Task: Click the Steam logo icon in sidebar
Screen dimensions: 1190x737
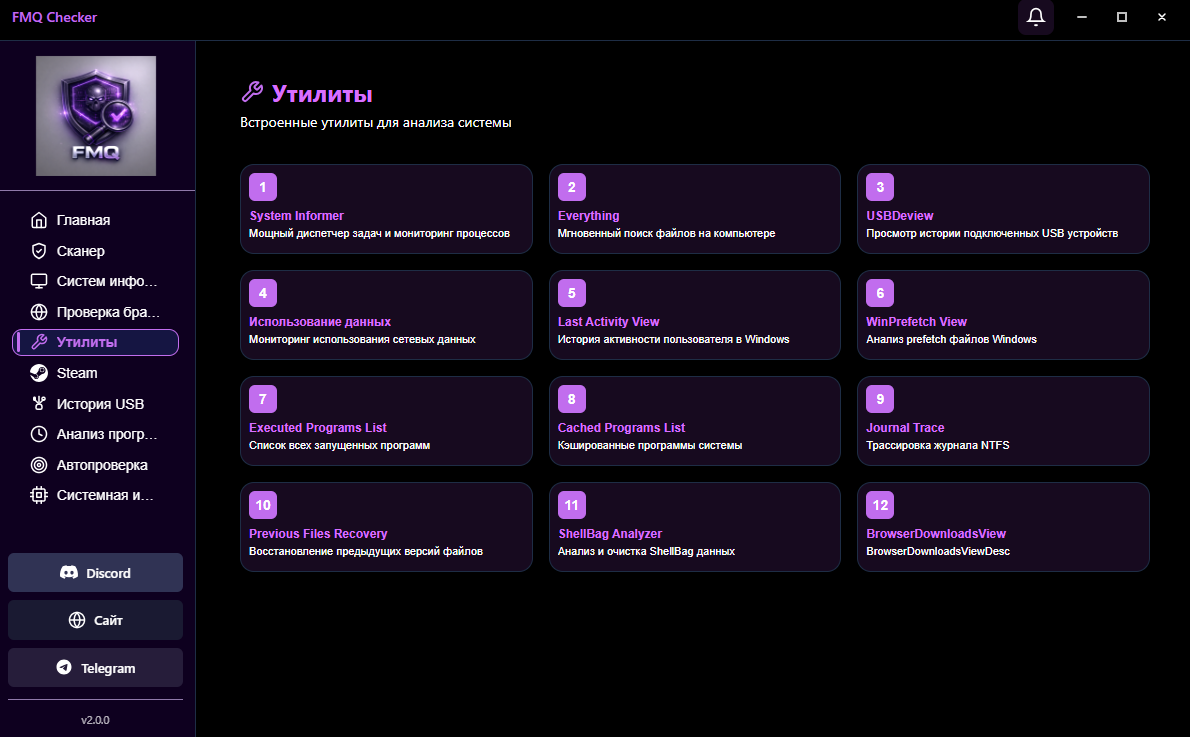Action: click(x=39, y=373)
